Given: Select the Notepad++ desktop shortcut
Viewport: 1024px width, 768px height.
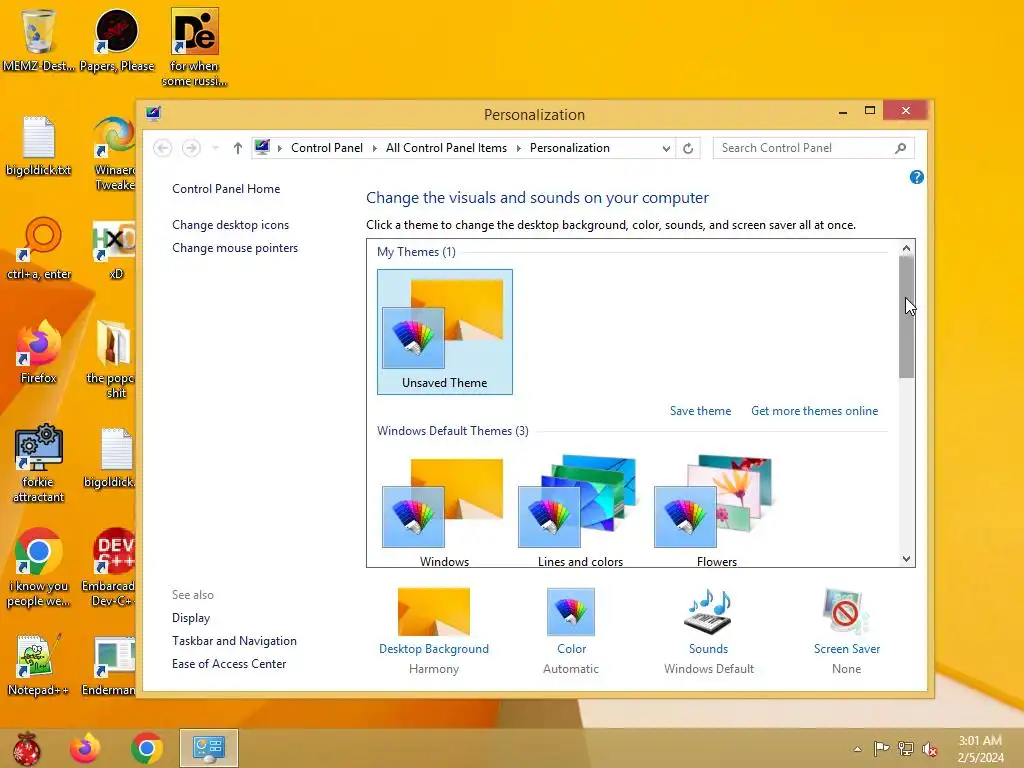Looking at the screenshot, I should (x=39, y=665).
